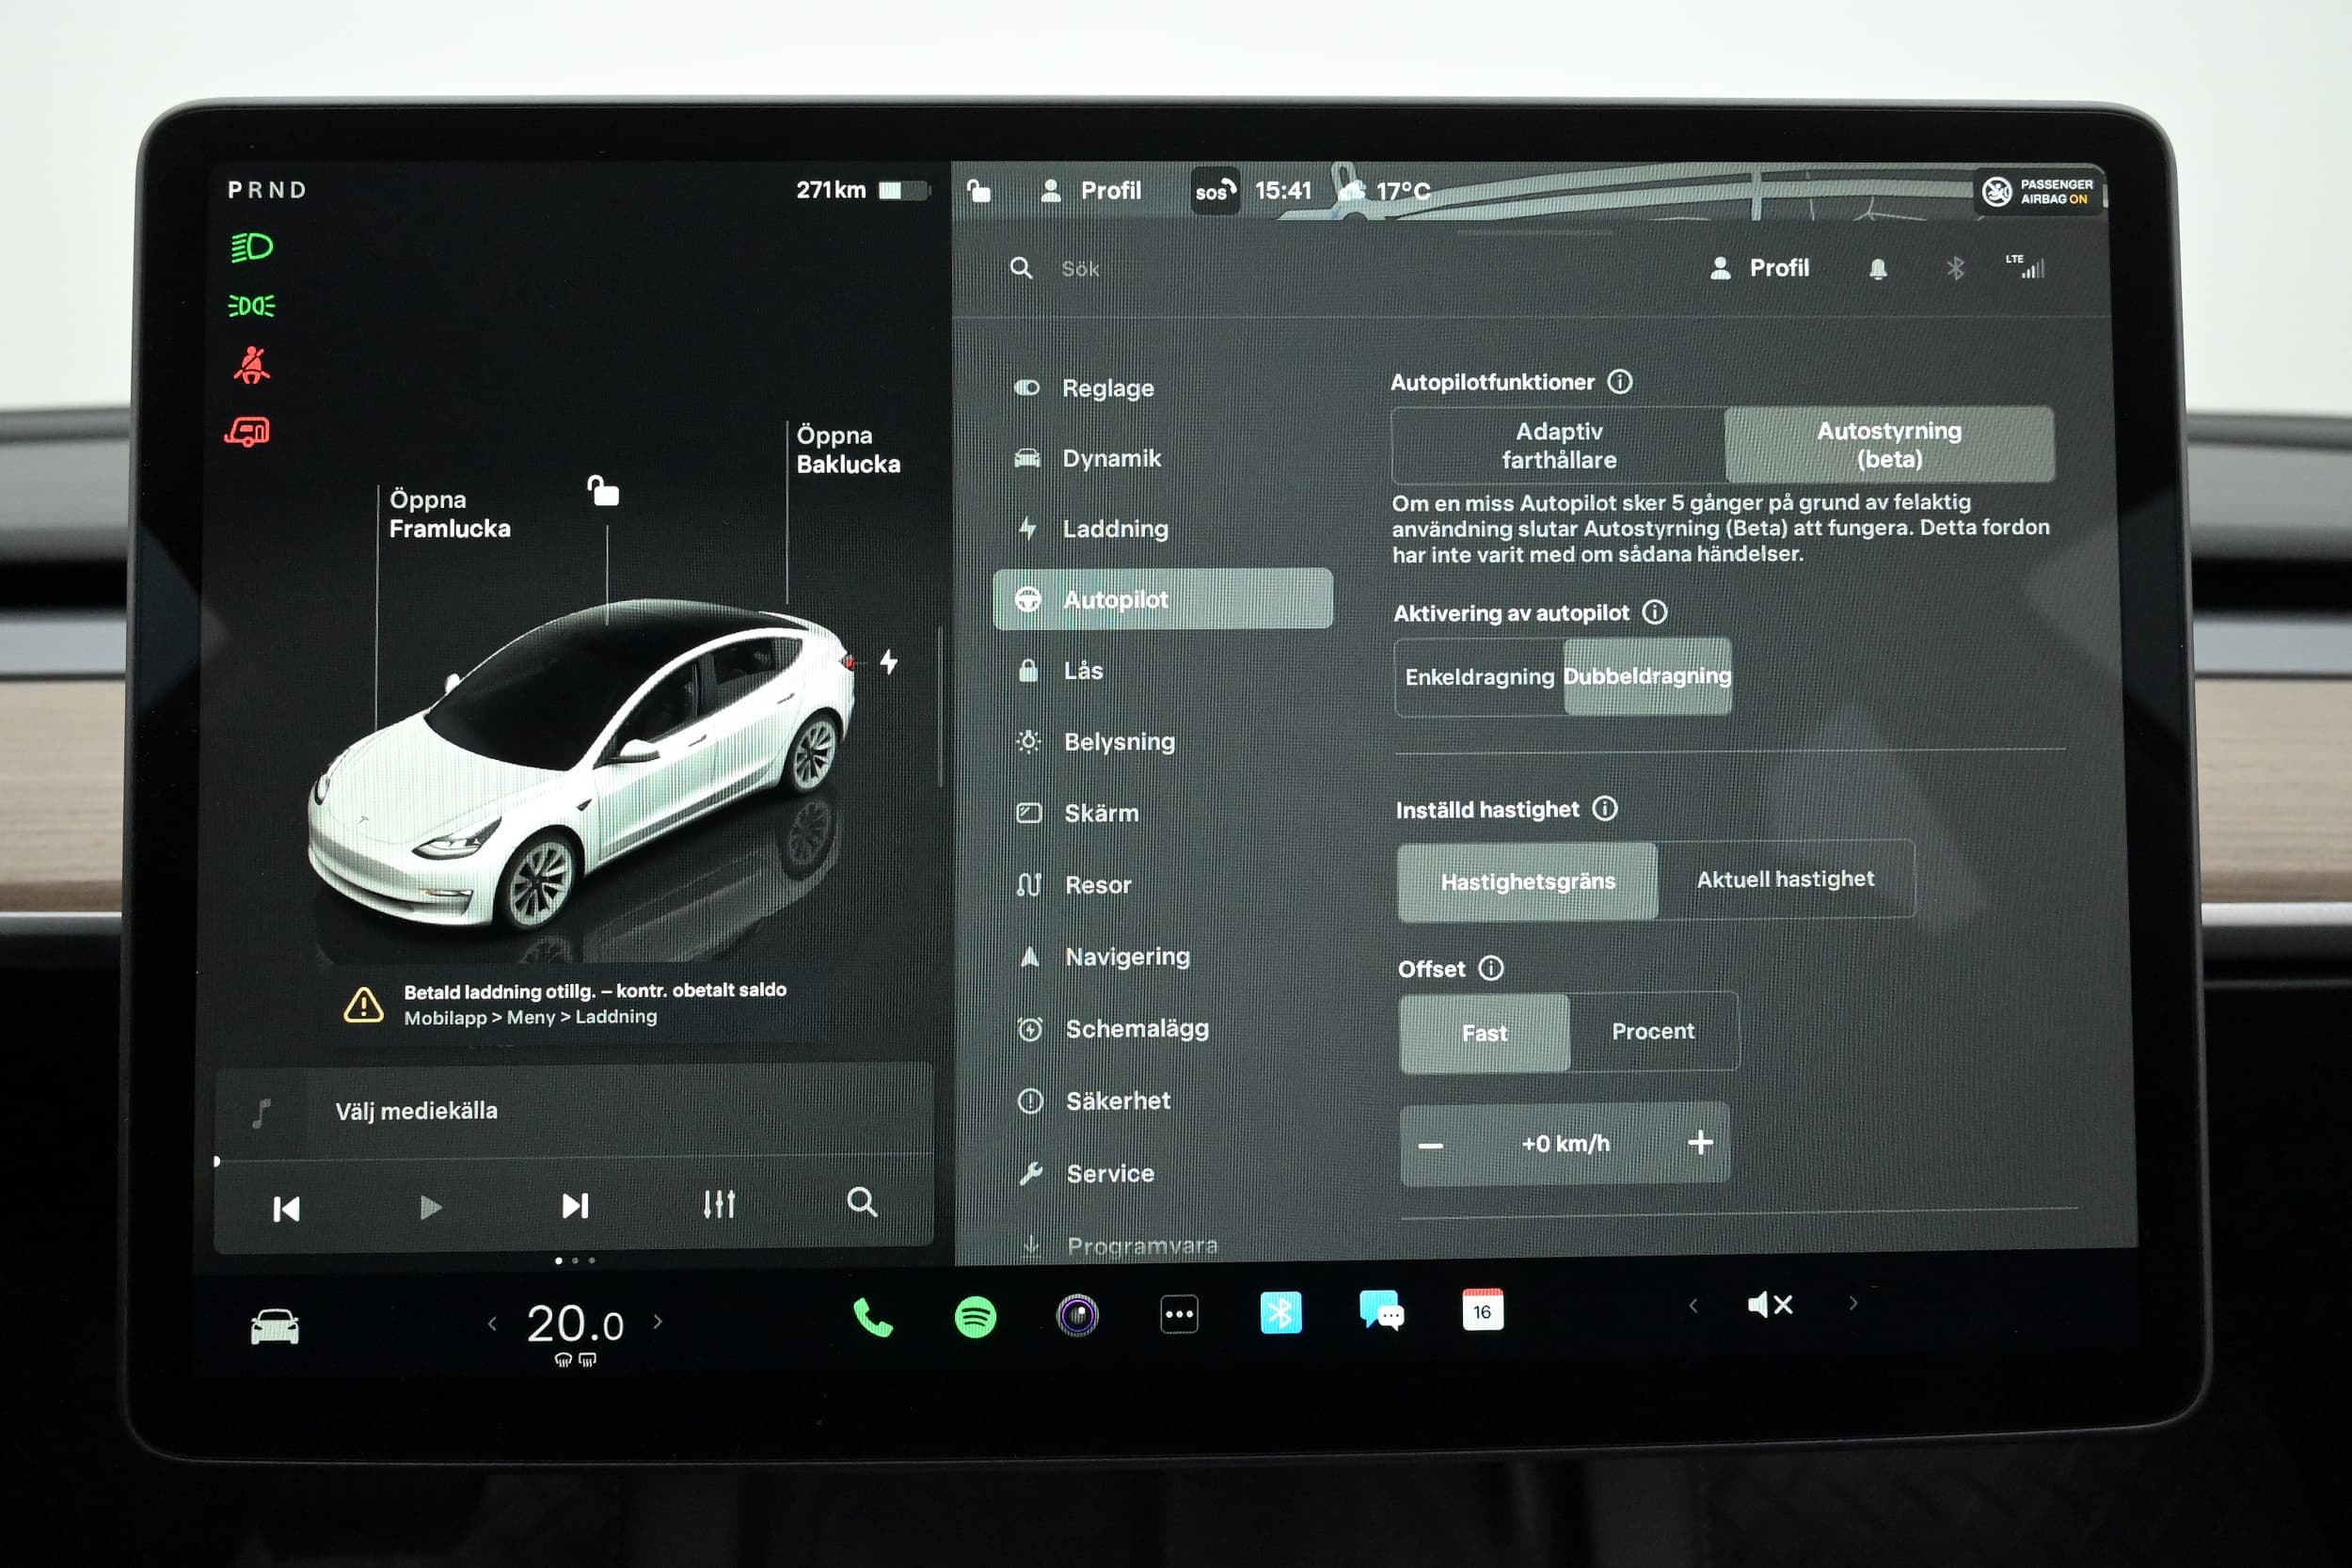Open media equalizer settings icon
Screen dimensions: 2352x1568
(719, 1204)
